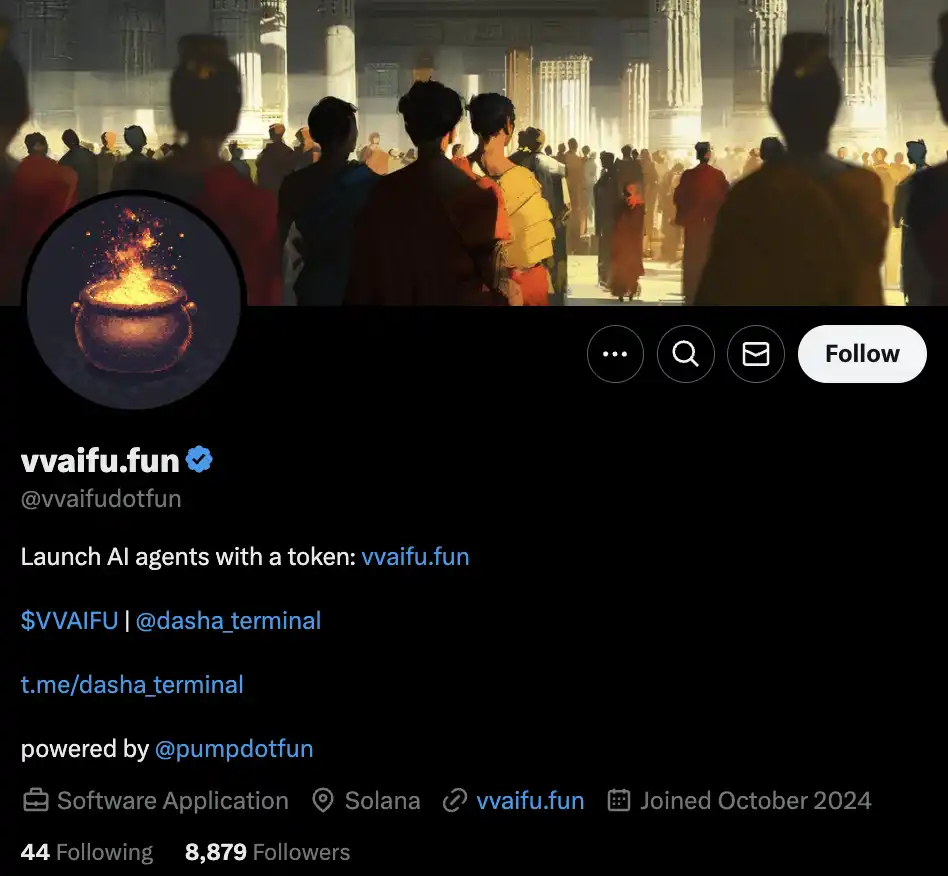This screenshot has height=876, width=948.
Task: Click the location pin icon beside Solana
Action: [x=323, y=800]
